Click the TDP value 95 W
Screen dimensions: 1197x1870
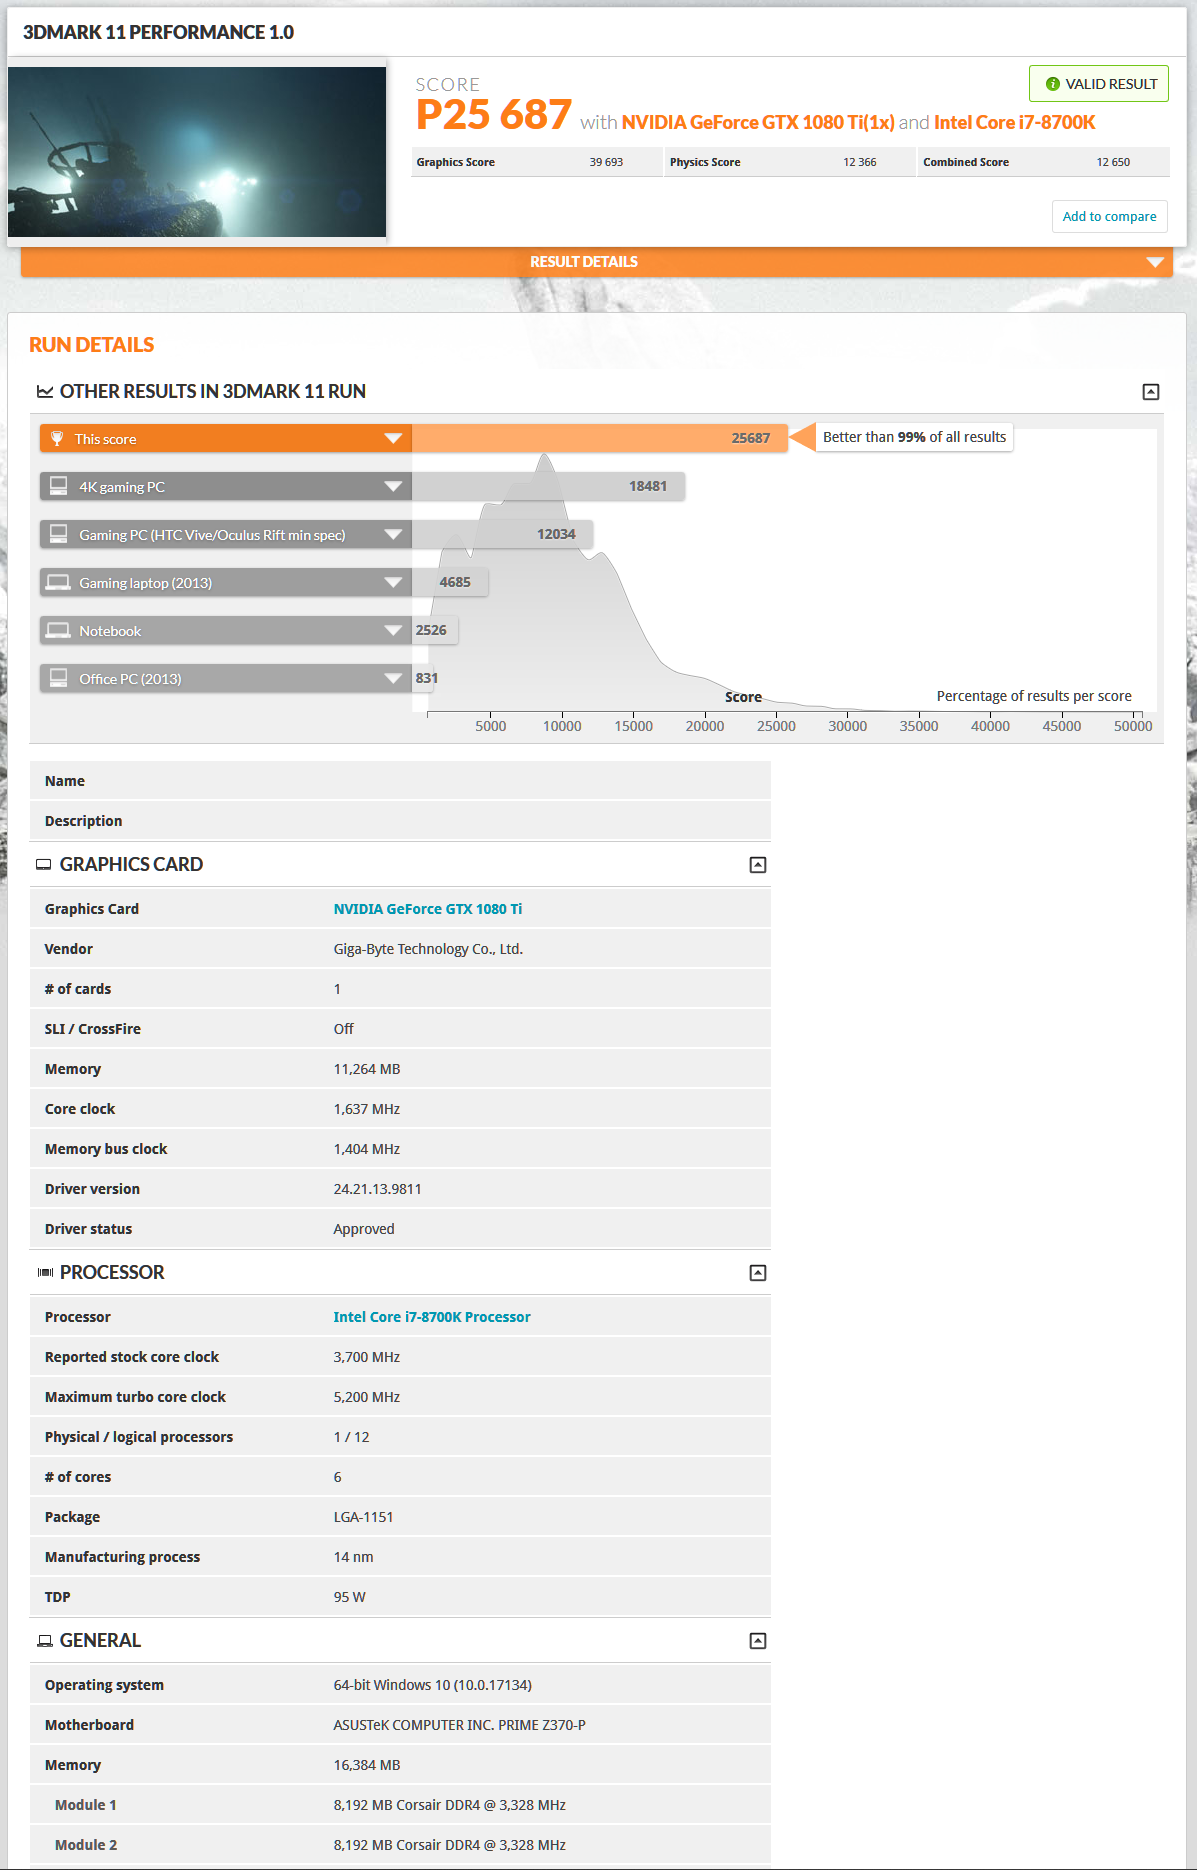pyautogui.click(x=349, y=1597)
